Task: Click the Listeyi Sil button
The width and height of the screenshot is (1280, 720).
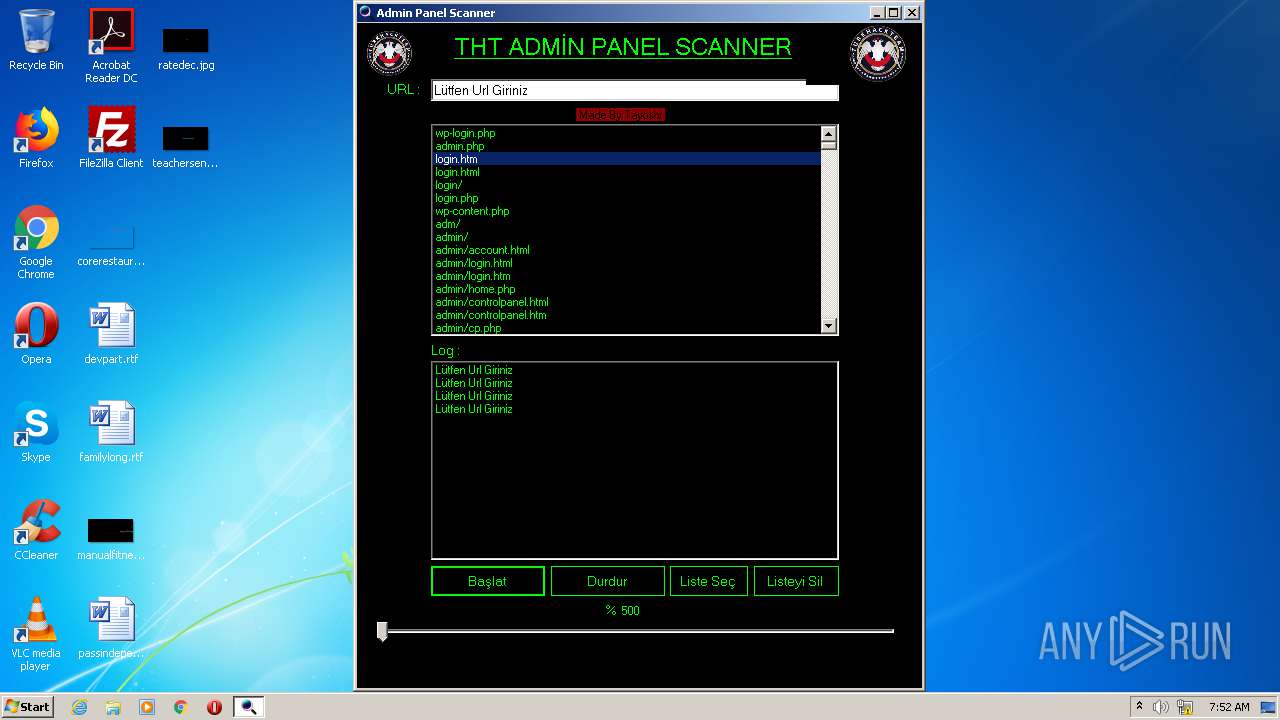Action: [x=795, y=581]
